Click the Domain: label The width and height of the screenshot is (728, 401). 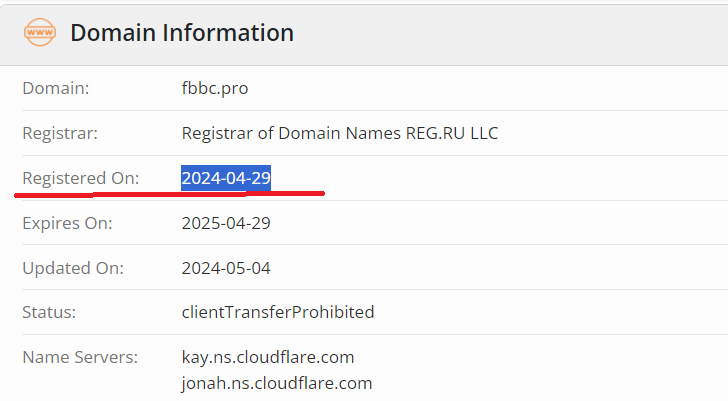56,88
